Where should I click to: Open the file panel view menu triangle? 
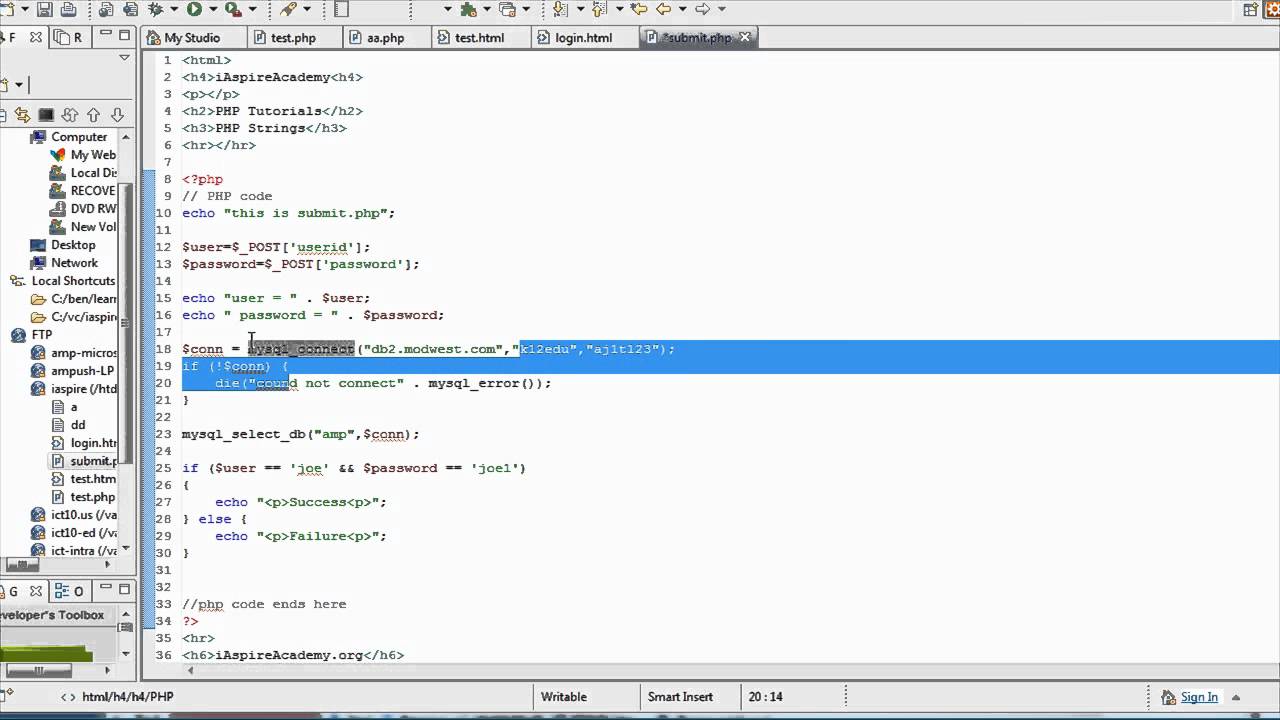click(x=124, y=58)
